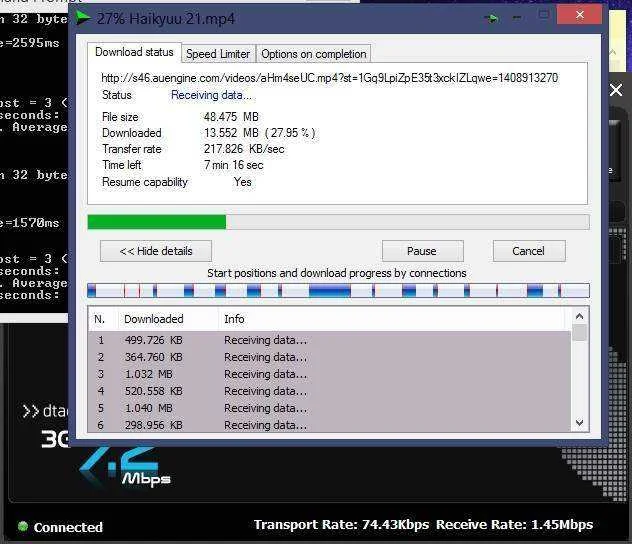Pause the Haikyuu 21.mp4 download
Viewport: 632px width, 544px height.
422,251
